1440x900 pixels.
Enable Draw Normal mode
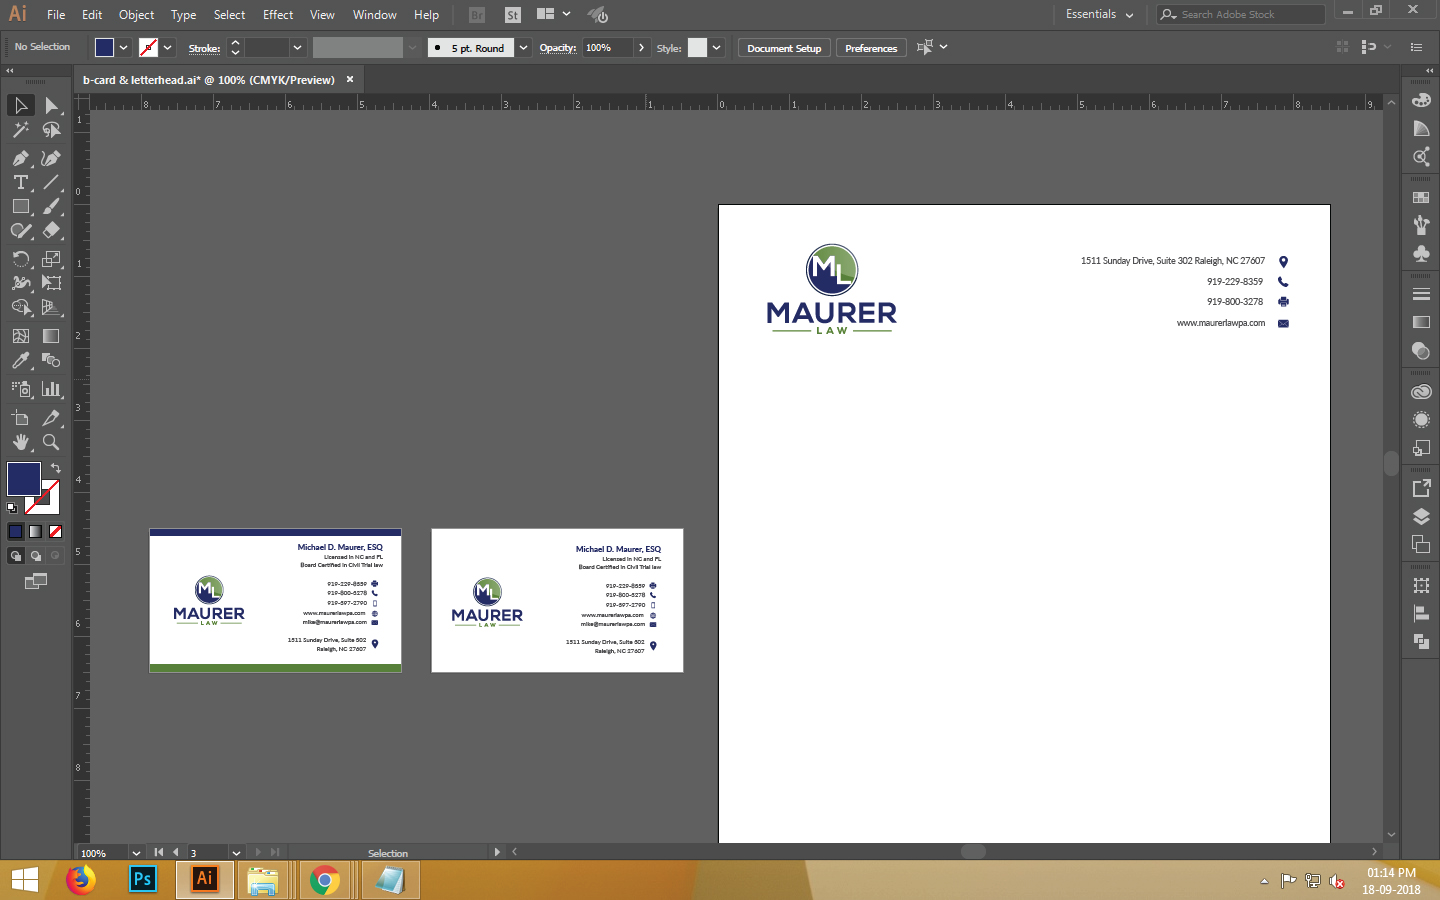15,556
